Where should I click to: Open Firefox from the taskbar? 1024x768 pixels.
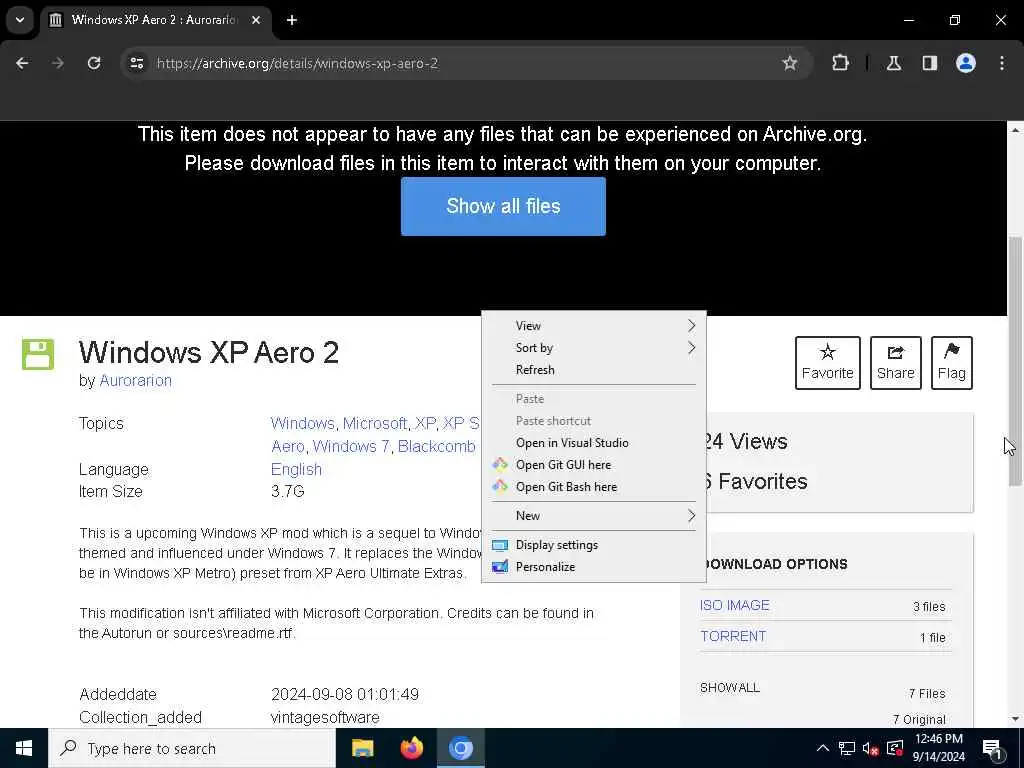pyautogui.click(x=411, y=748)
